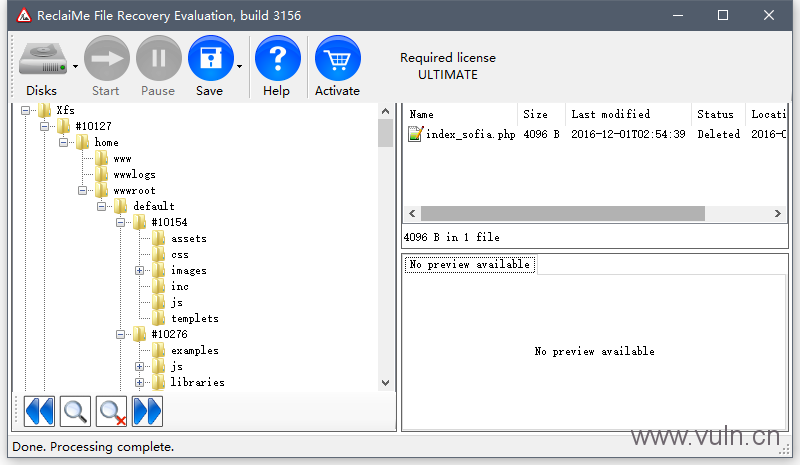The height and width of the screenshot is (465, 800).
Task: Collapse the home folder node
Action: coord(63,142)
